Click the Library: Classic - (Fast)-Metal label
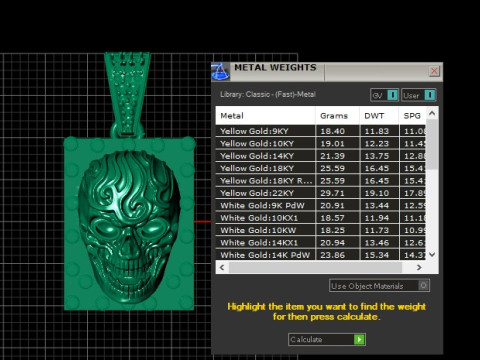 [x=268, y=94]
